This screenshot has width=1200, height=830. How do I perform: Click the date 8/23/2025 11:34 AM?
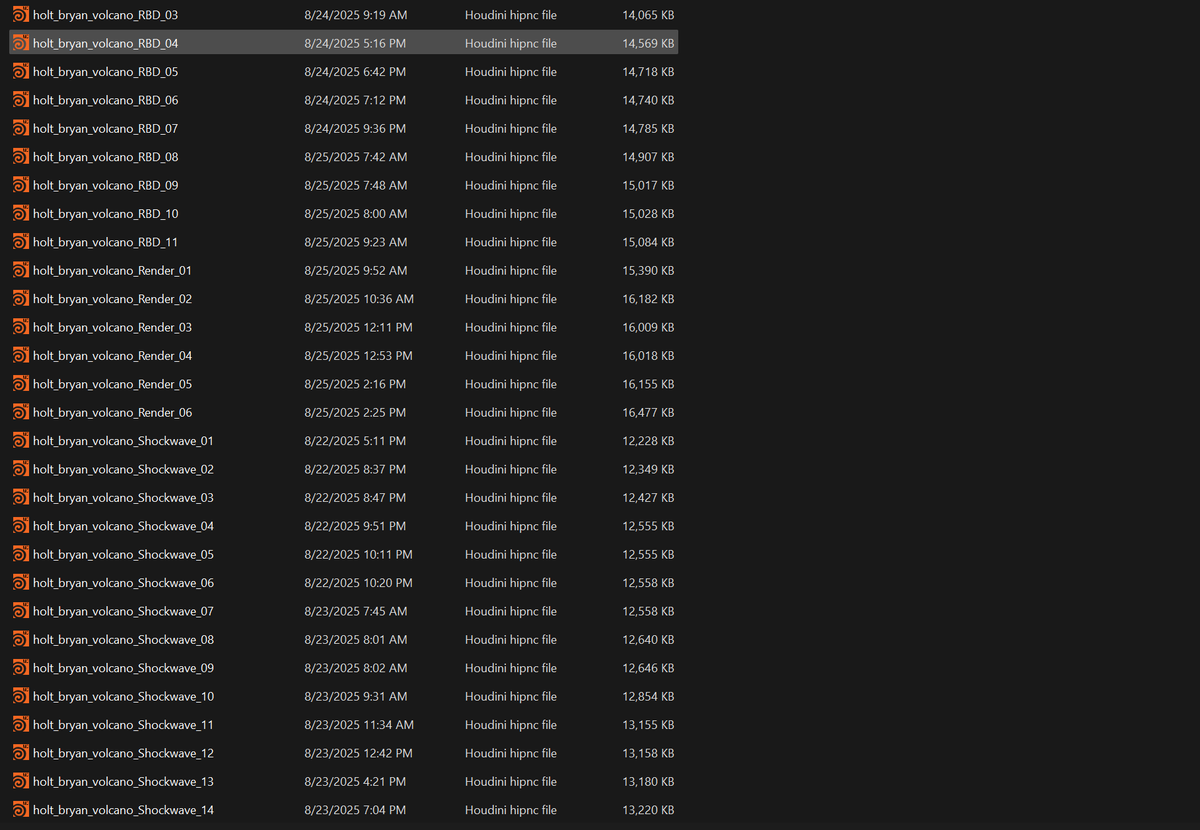click(359, 725)
